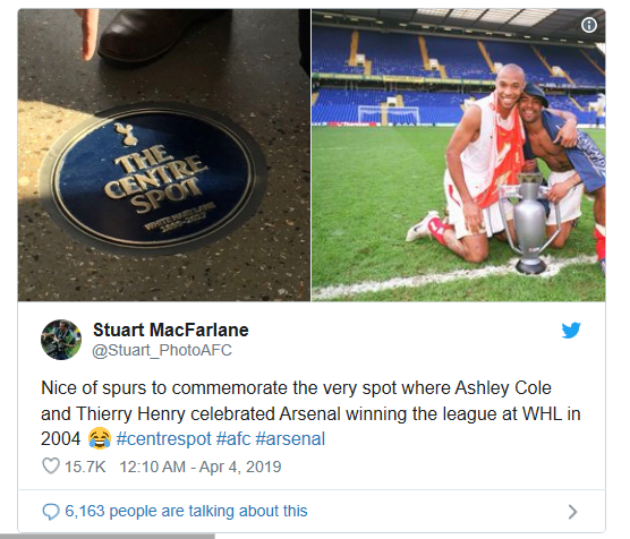Click the right chevron arrow of the conversation row
The width and height of the screenshot is (630, 539).
[x=572, y=511]
